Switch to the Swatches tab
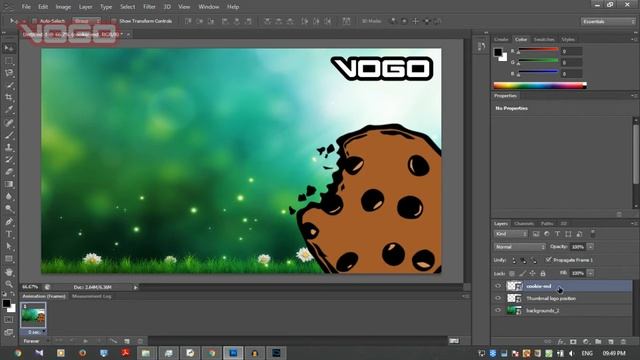The height and width of the screenshot is (360, 640). [x=544, y=40]
